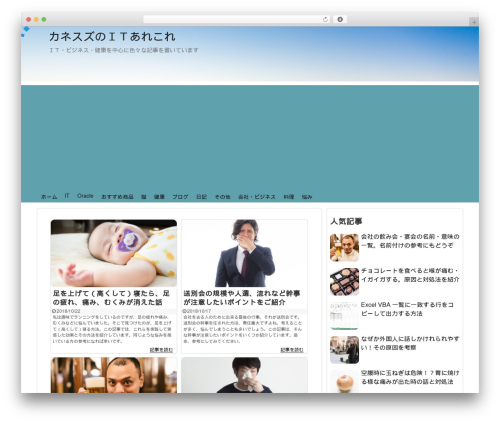Open the ブログ menu item
Image resolution: width=500 pixels, height=423 pixels.
click(x=180, y=197)
